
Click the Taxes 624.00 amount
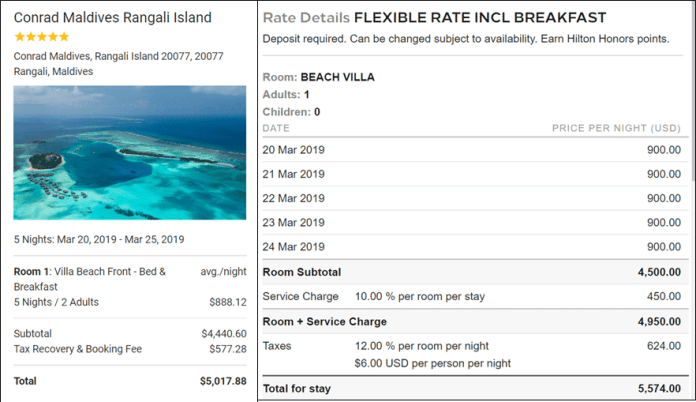click(x=664, y=346)
